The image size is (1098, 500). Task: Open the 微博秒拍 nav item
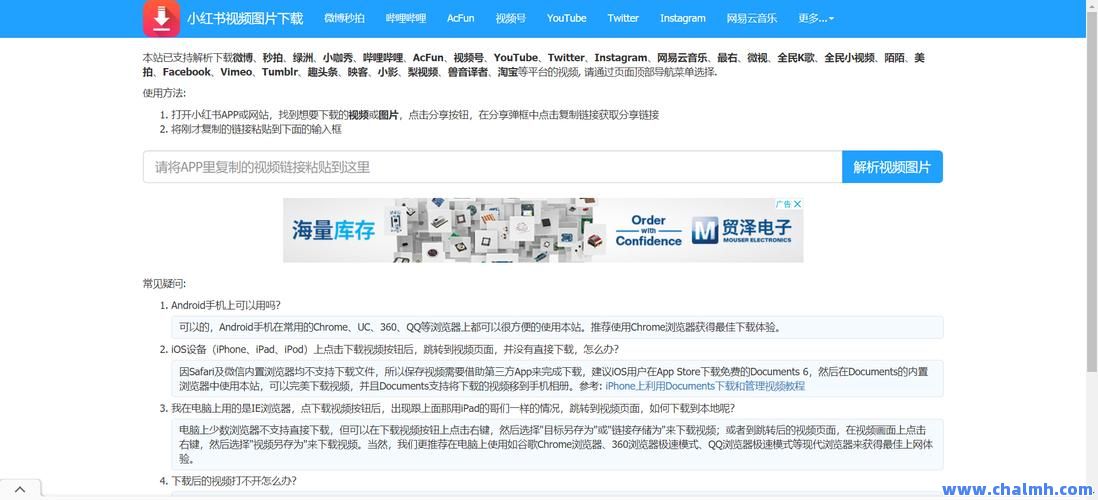(345, 19)
